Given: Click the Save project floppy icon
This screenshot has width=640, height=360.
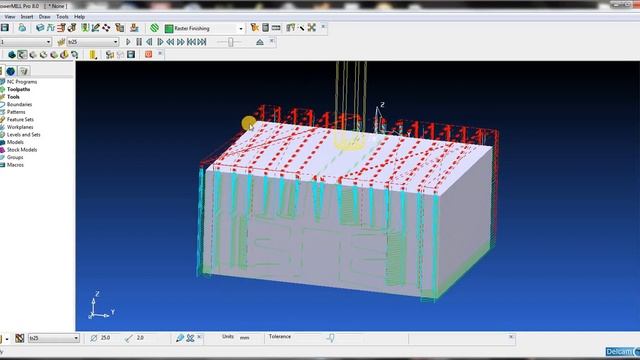Looking at the screenshot, I should [x=5, y=28].
